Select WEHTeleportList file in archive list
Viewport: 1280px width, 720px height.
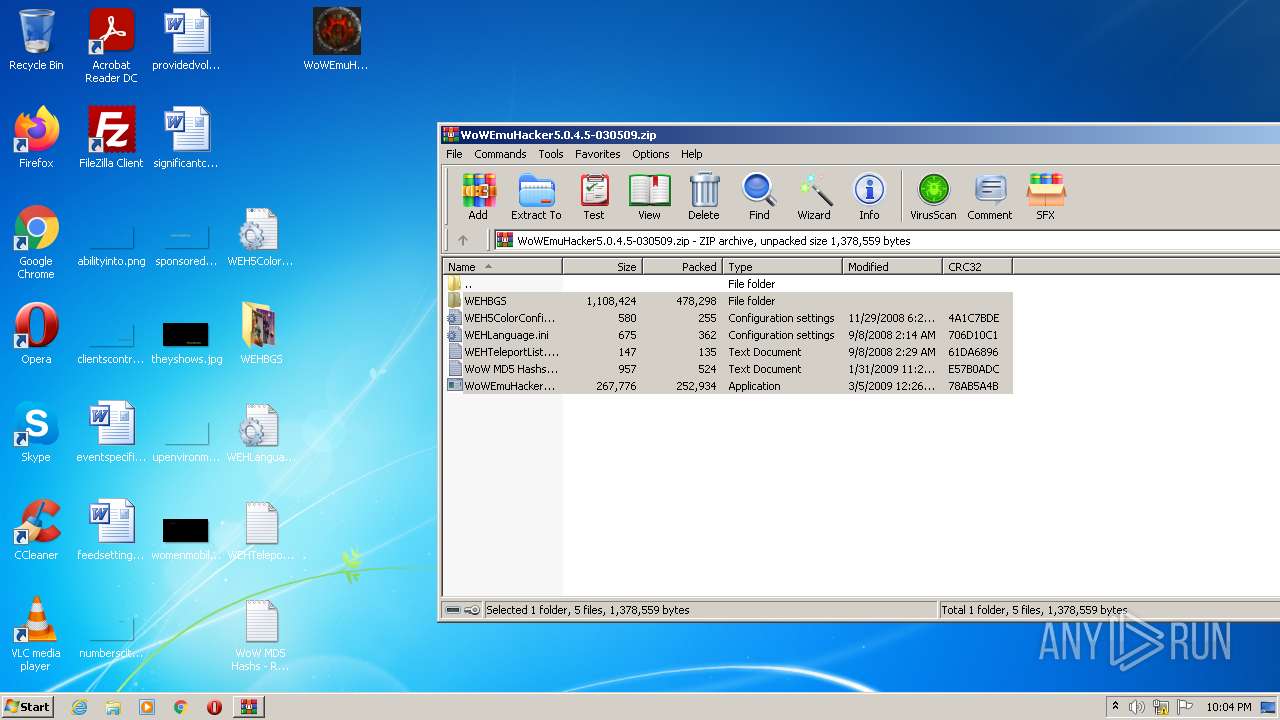(728, 352)
